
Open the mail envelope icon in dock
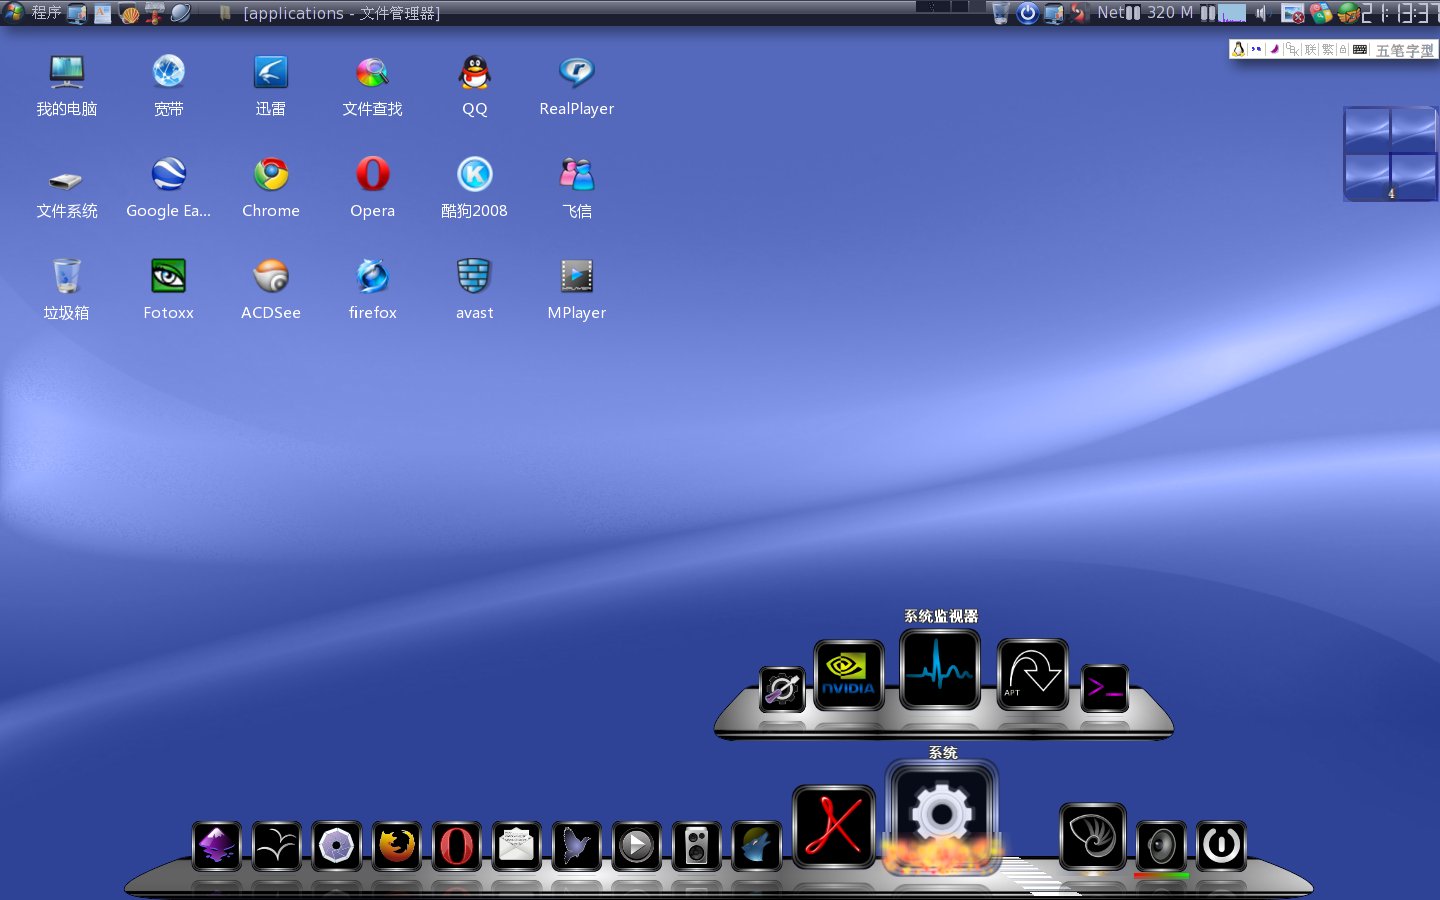pyautogui.click(x=517, y=846)
